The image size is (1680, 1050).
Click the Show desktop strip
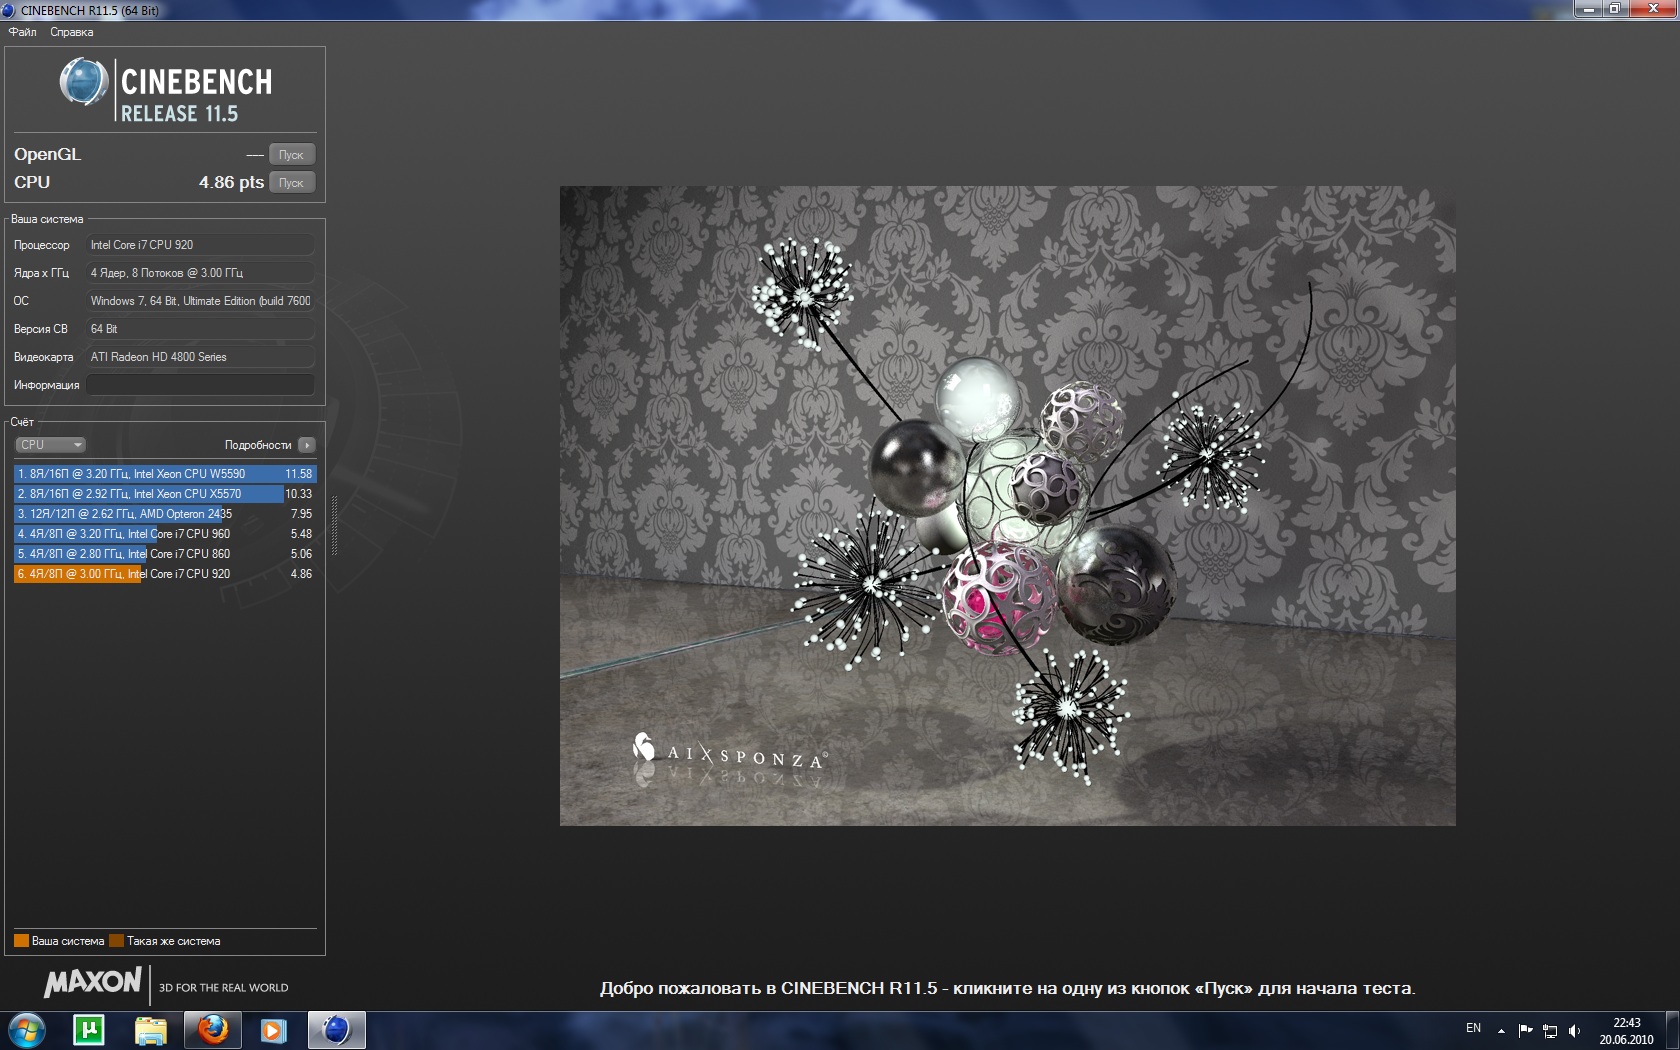(x=1672, y=1030)
